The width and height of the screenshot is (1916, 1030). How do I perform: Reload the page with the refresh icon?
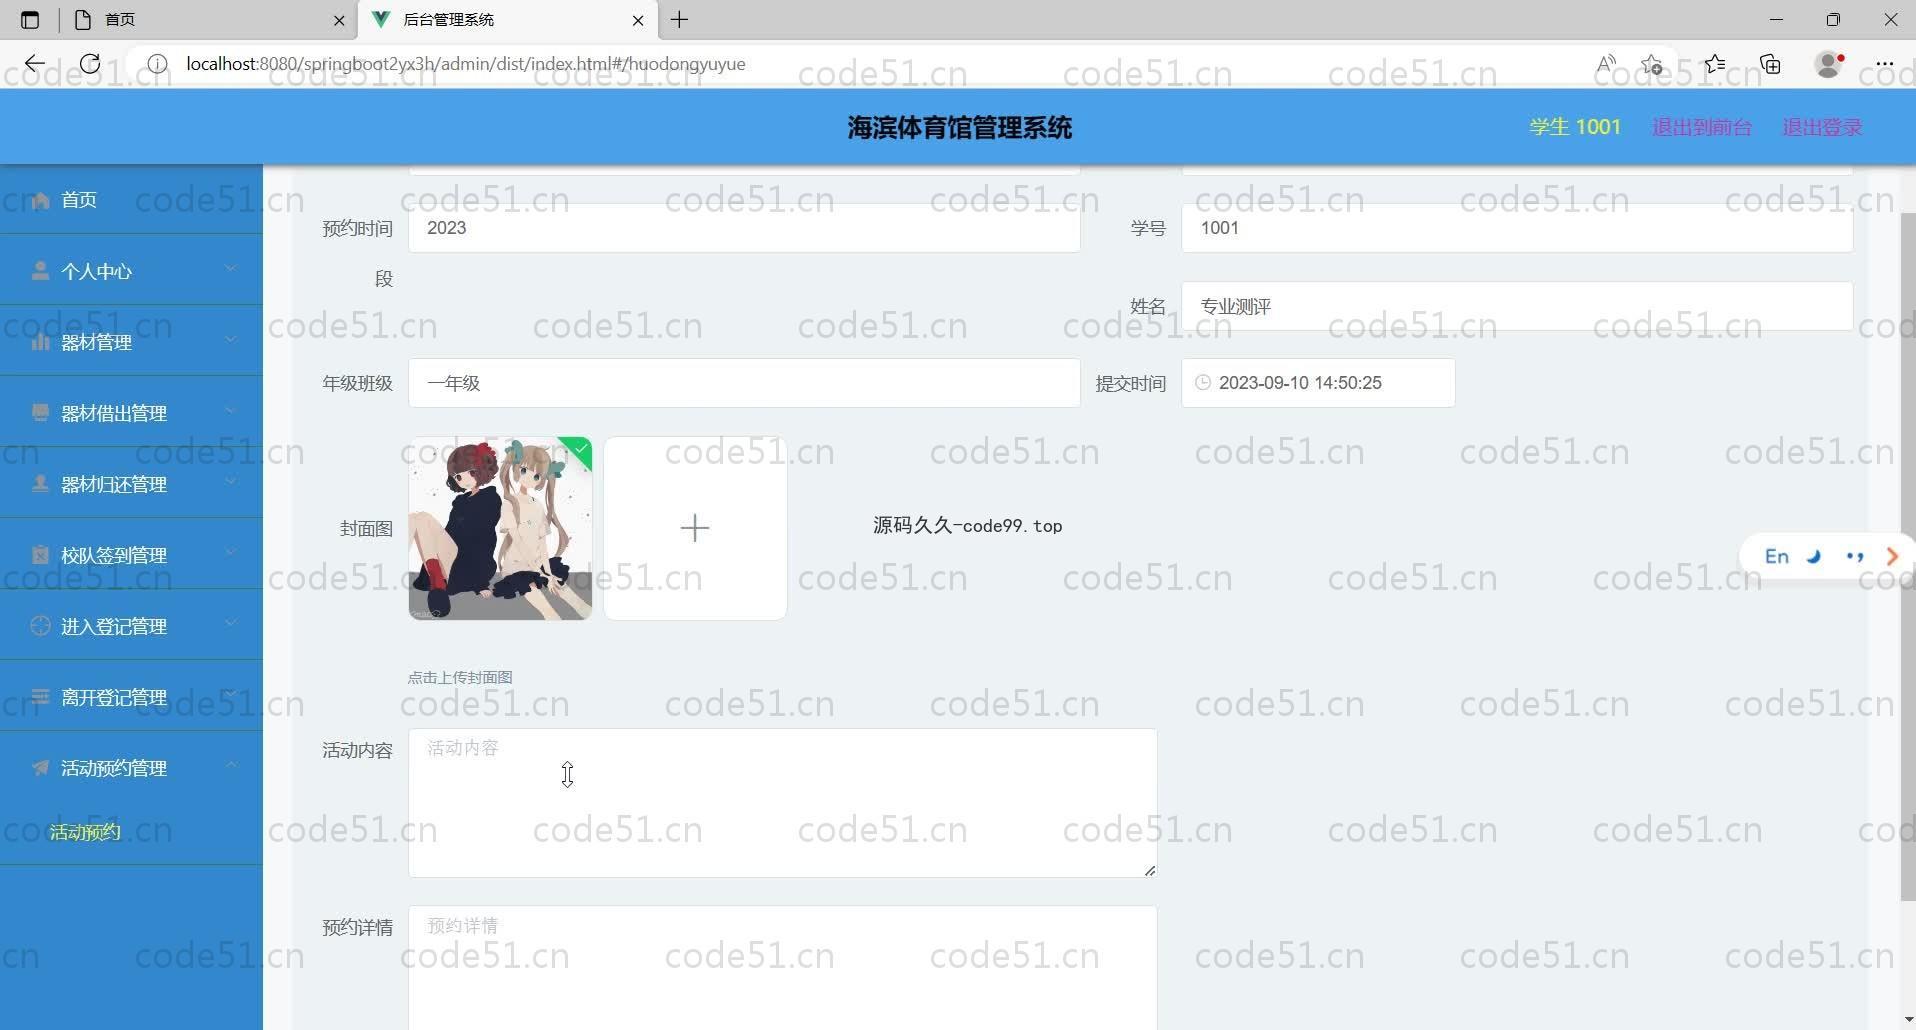click(90, 64)
